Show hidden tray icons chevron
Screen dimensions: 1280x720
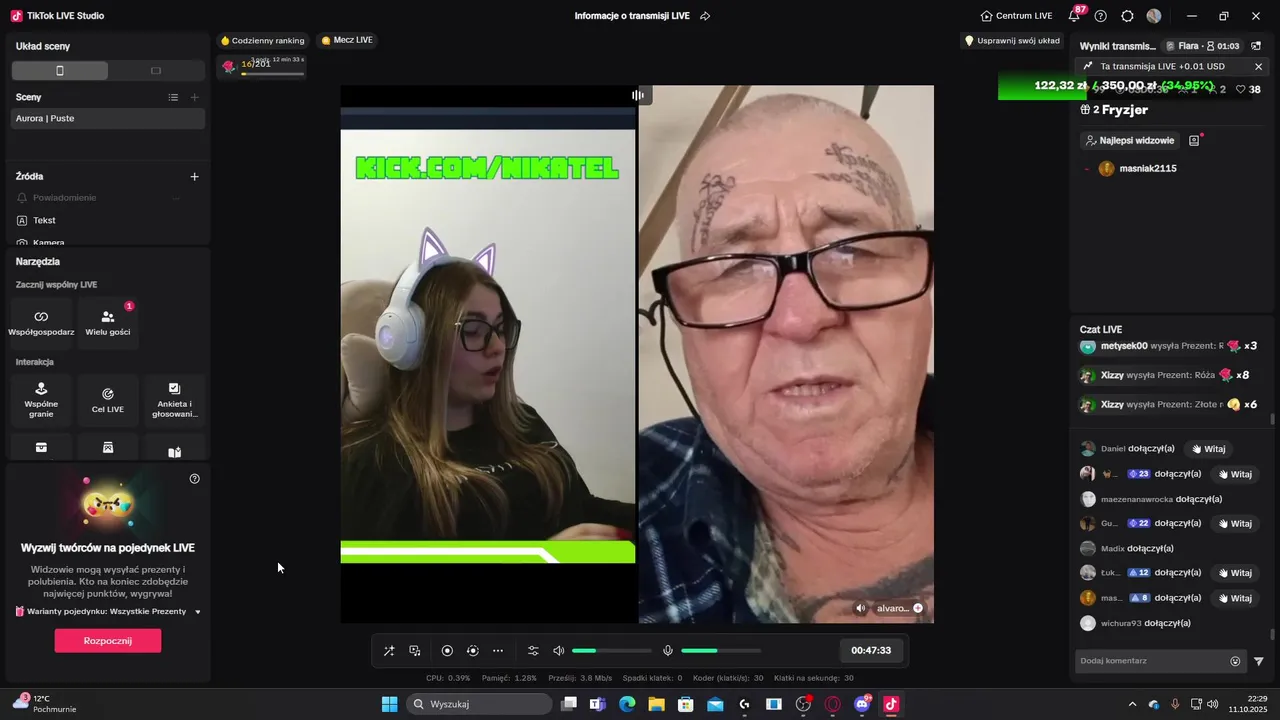coord(1132,704)
